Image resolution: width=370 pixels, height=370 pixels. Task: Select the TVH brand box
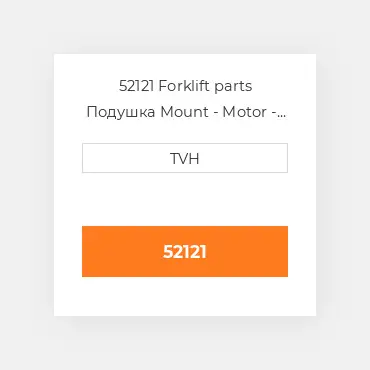(x=185, y=158)
